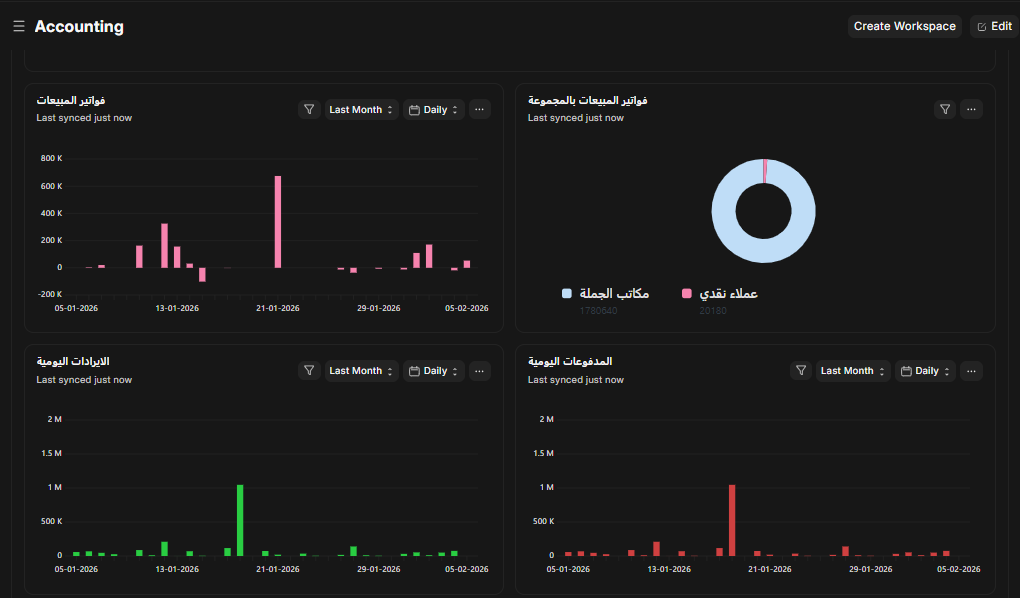The image size is (1020, 598).
Task: Open more options on فواتير المبيعات بالمجموعة chart
Action: point(971,110)
